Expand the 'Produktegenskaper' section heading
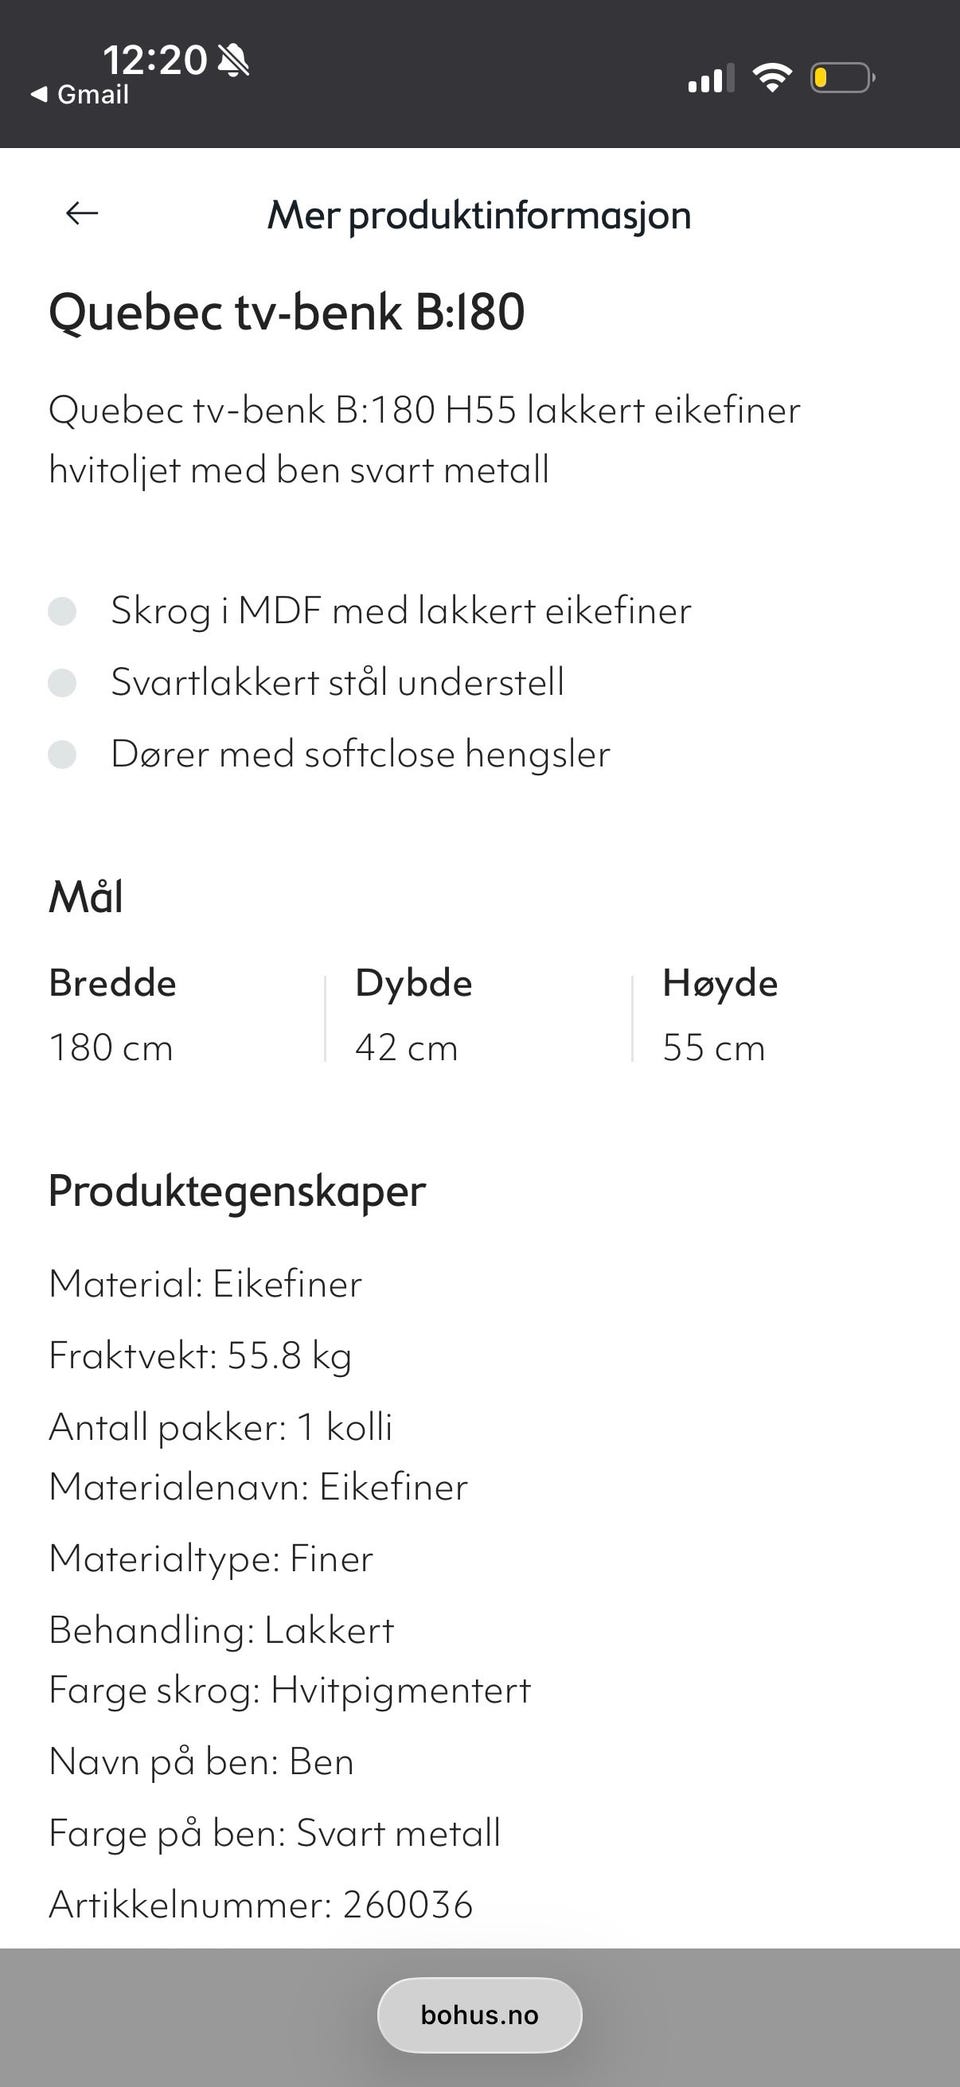 236,1191
